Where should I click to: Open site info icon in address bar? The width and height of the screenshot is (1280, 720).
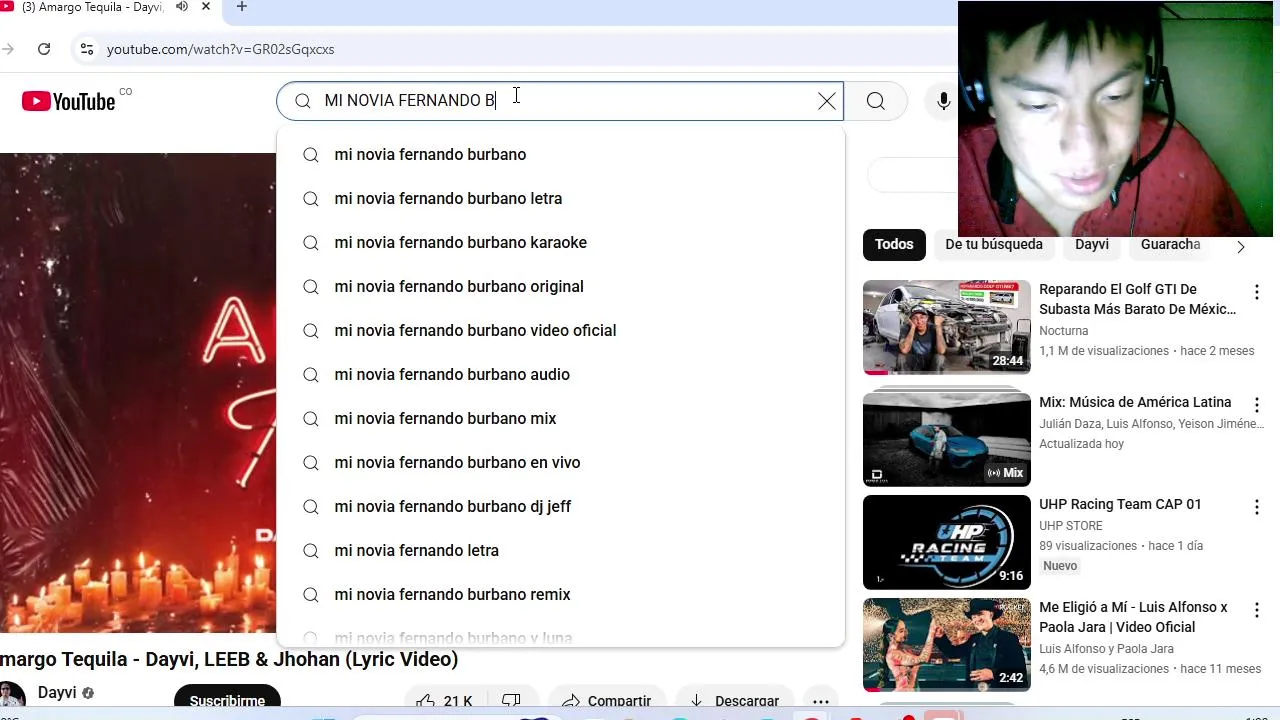pos(87,49)
